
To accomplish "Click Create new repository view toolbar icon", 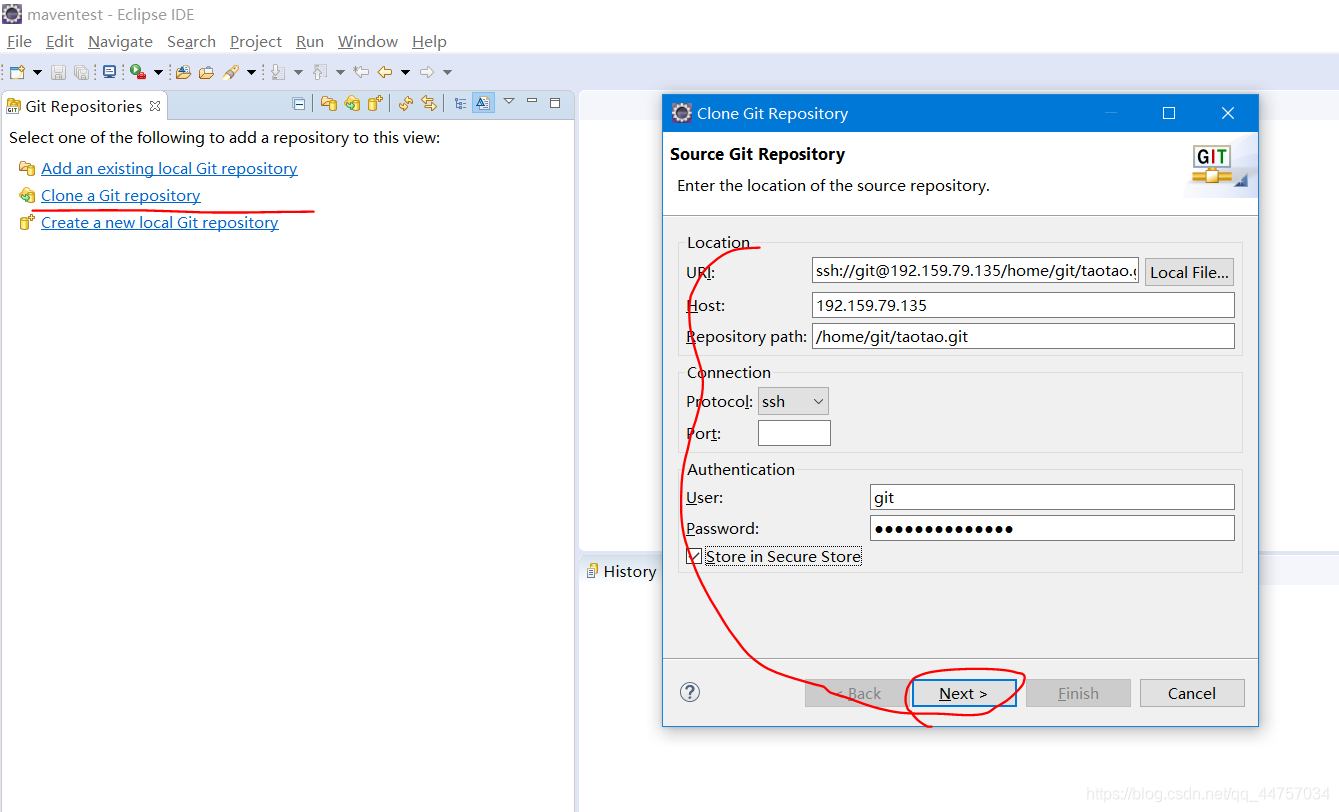I will point(375,102).
